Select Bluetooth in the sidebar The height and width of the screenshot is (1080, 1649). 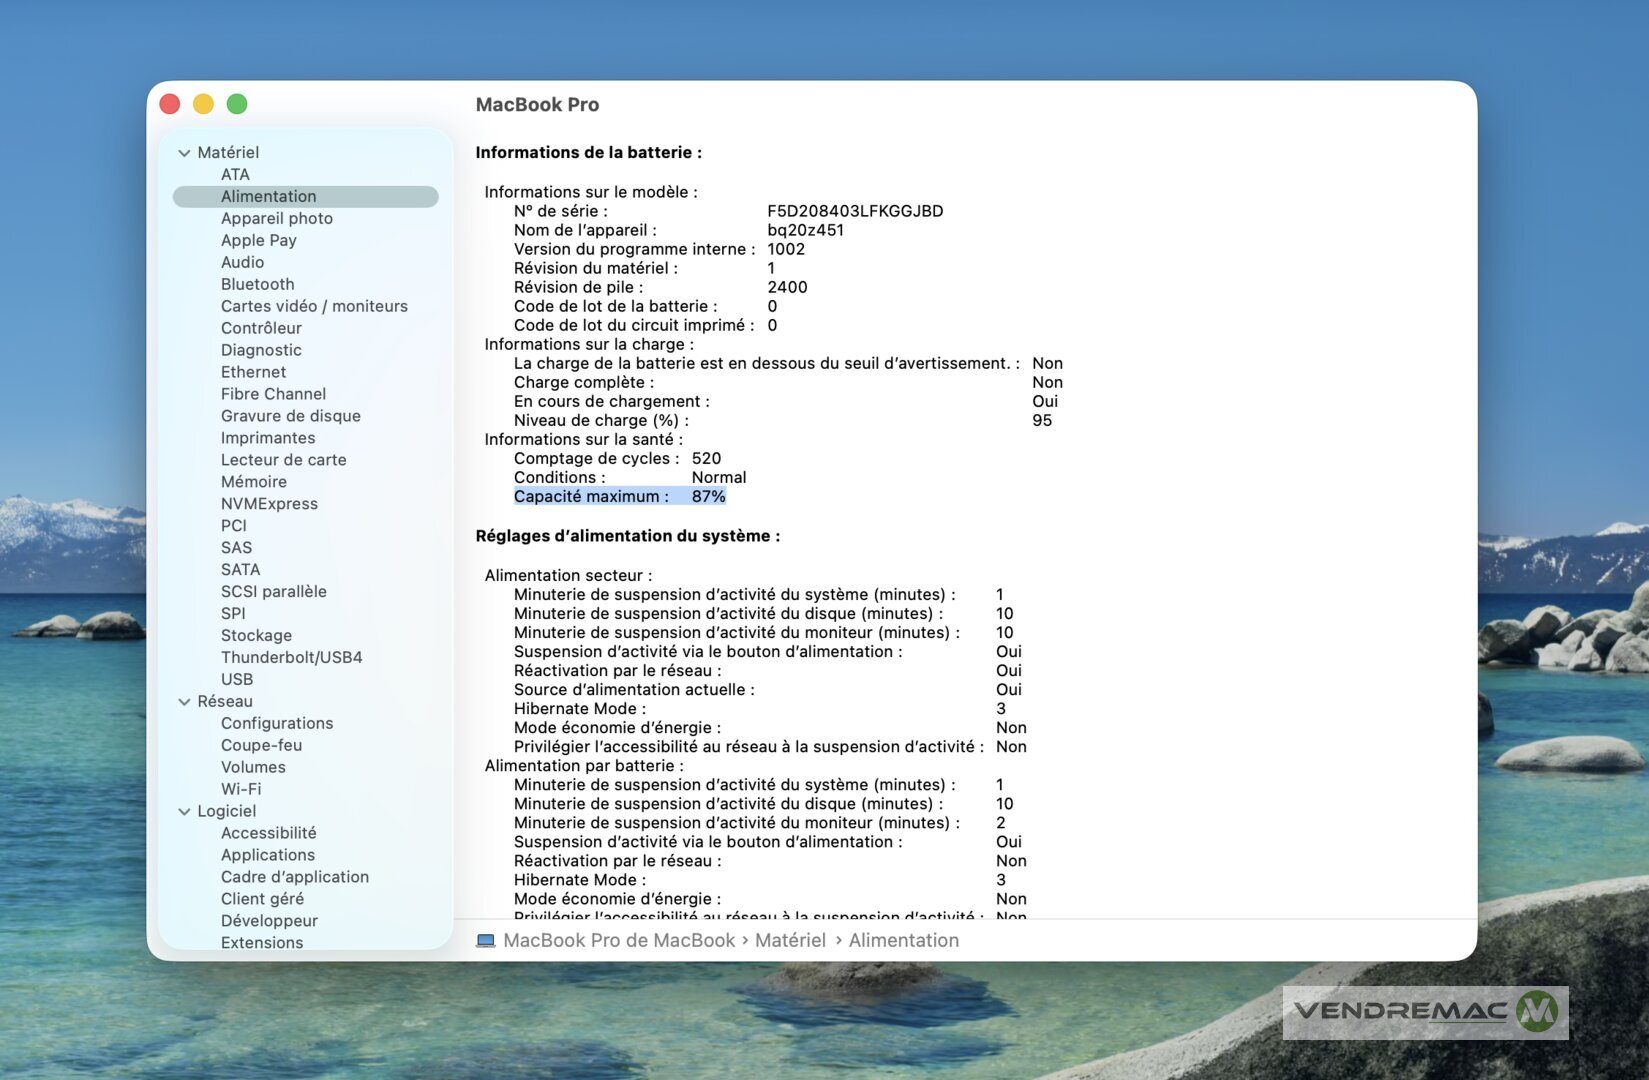(x=257, y=284)
